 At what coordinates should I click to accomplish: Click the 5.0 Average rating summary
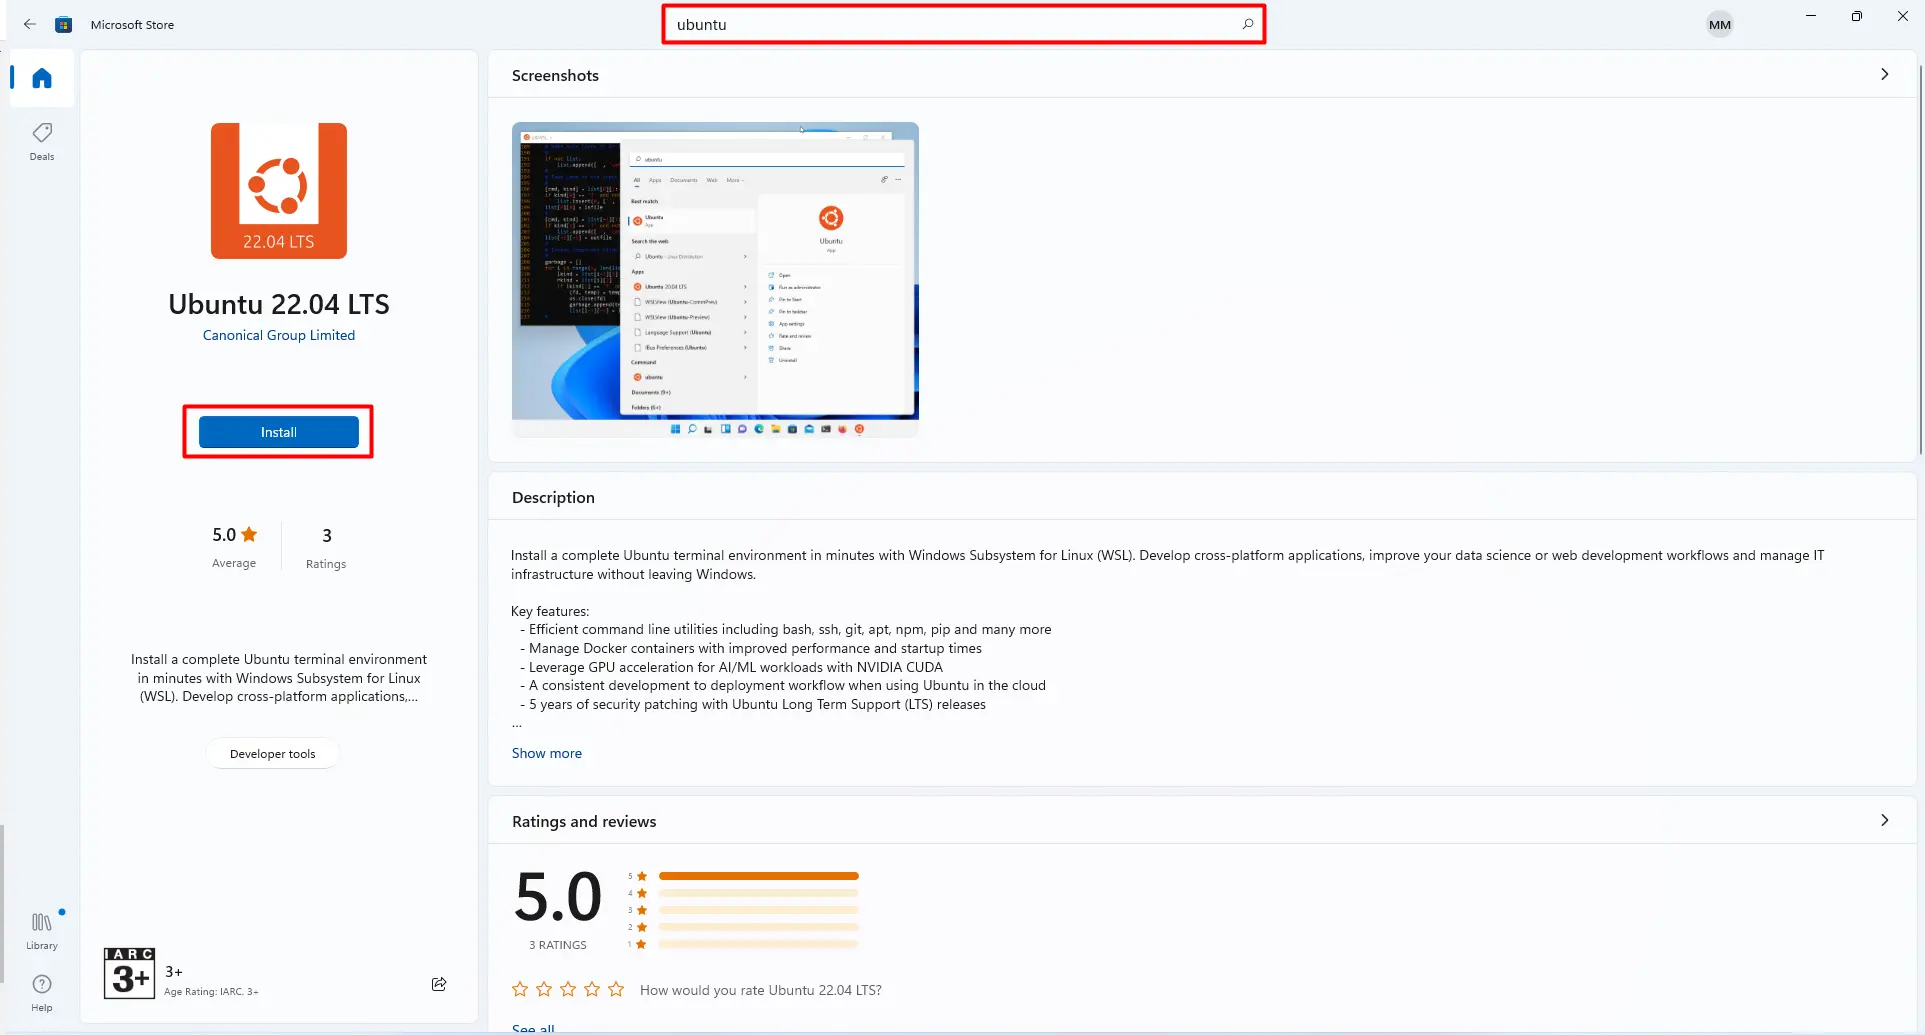(234, 546)
